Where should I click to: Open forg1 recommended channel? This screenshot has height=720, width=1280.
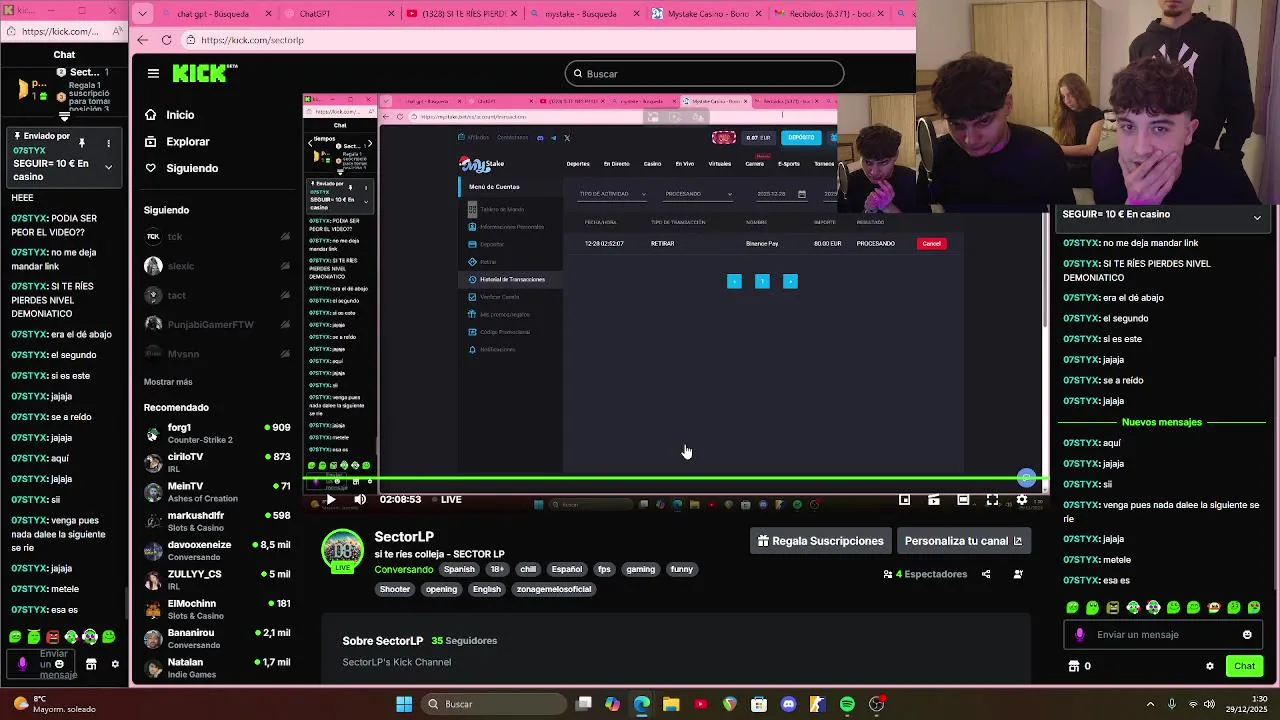(216, 433)
